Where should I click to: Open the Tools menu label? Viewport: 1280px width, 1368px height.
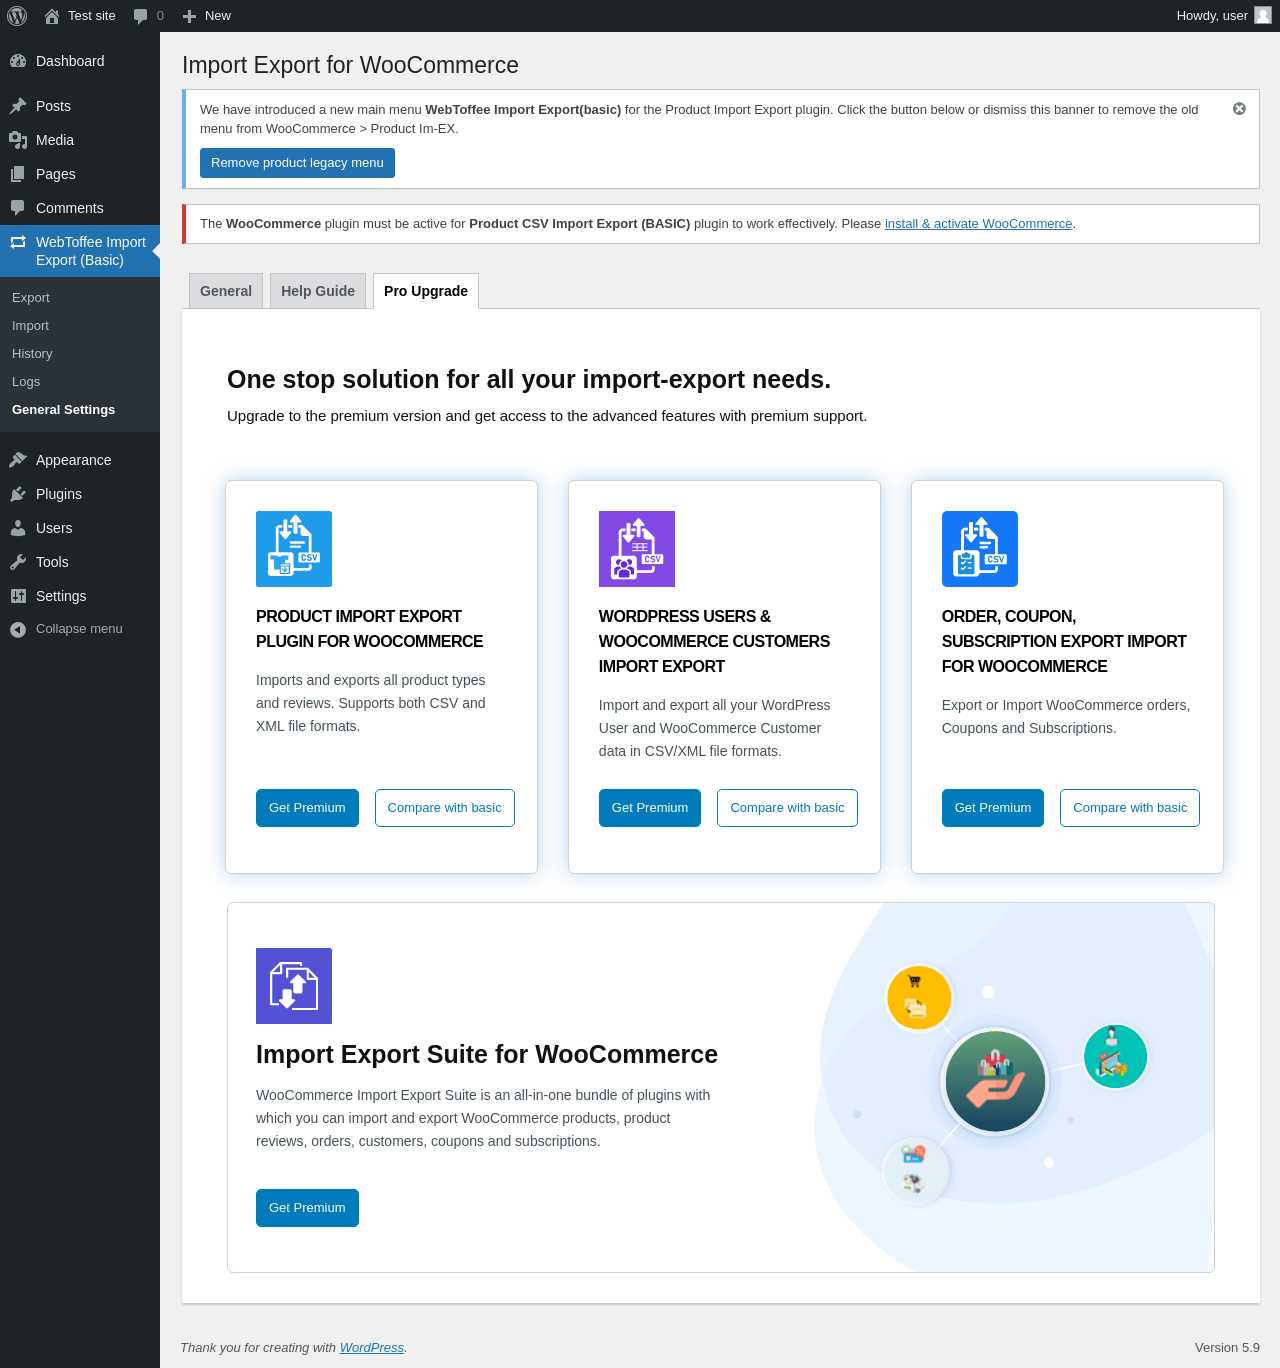52,562
